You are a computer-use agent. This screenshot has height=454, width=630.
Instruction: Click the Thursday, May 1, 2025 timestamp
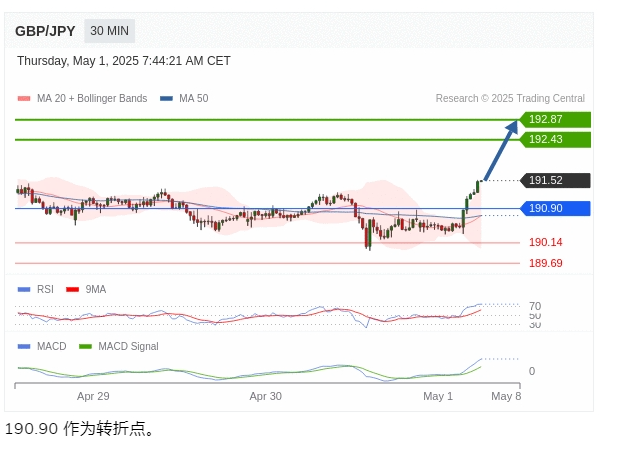click(124, 61)
